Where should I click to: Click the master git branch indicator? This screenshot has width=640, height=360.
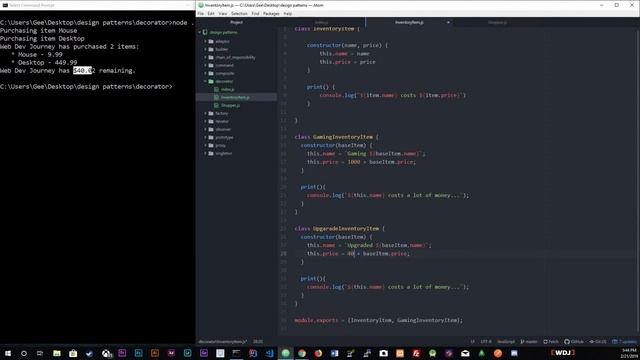[529, 342]
